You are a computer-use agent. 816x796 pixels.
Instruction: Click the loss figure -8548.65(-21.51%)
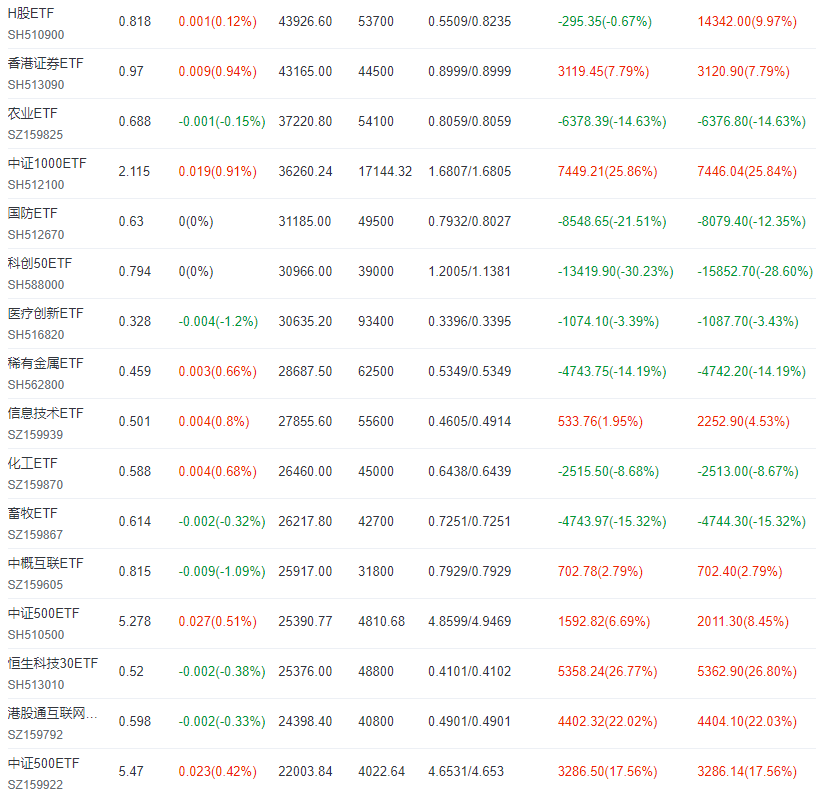point(612,221)
